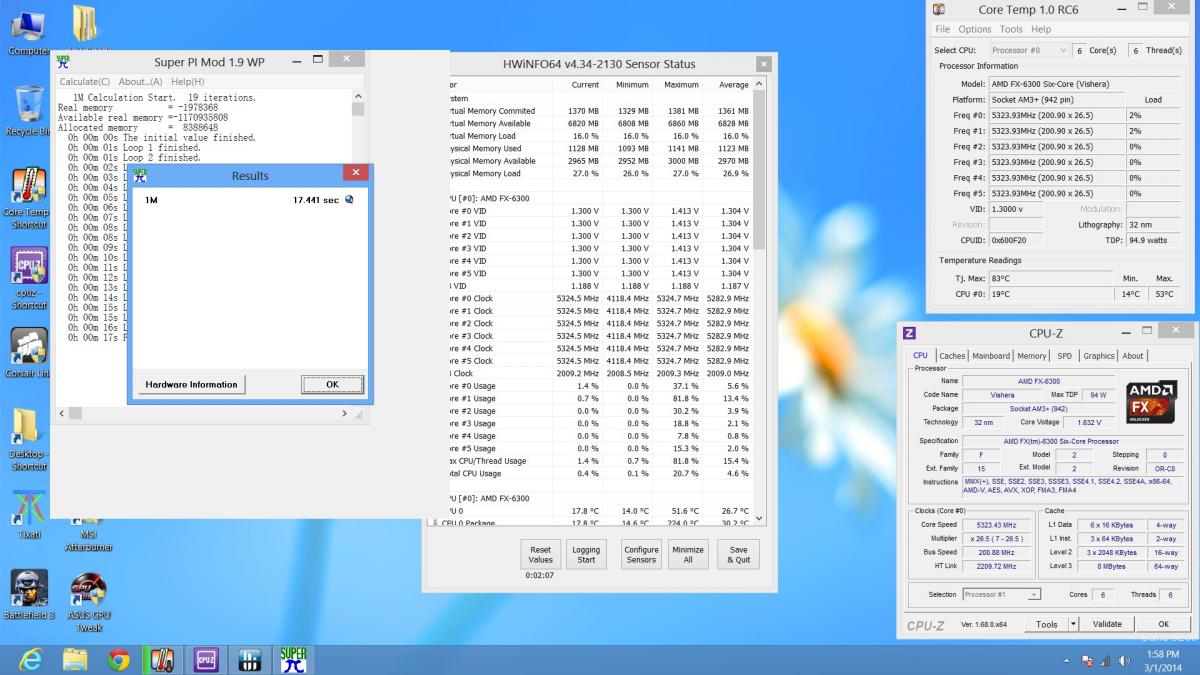Close CPU-Z with its OK button
The width and height of the screenshot is (1200, 675).
point(1163,624)
